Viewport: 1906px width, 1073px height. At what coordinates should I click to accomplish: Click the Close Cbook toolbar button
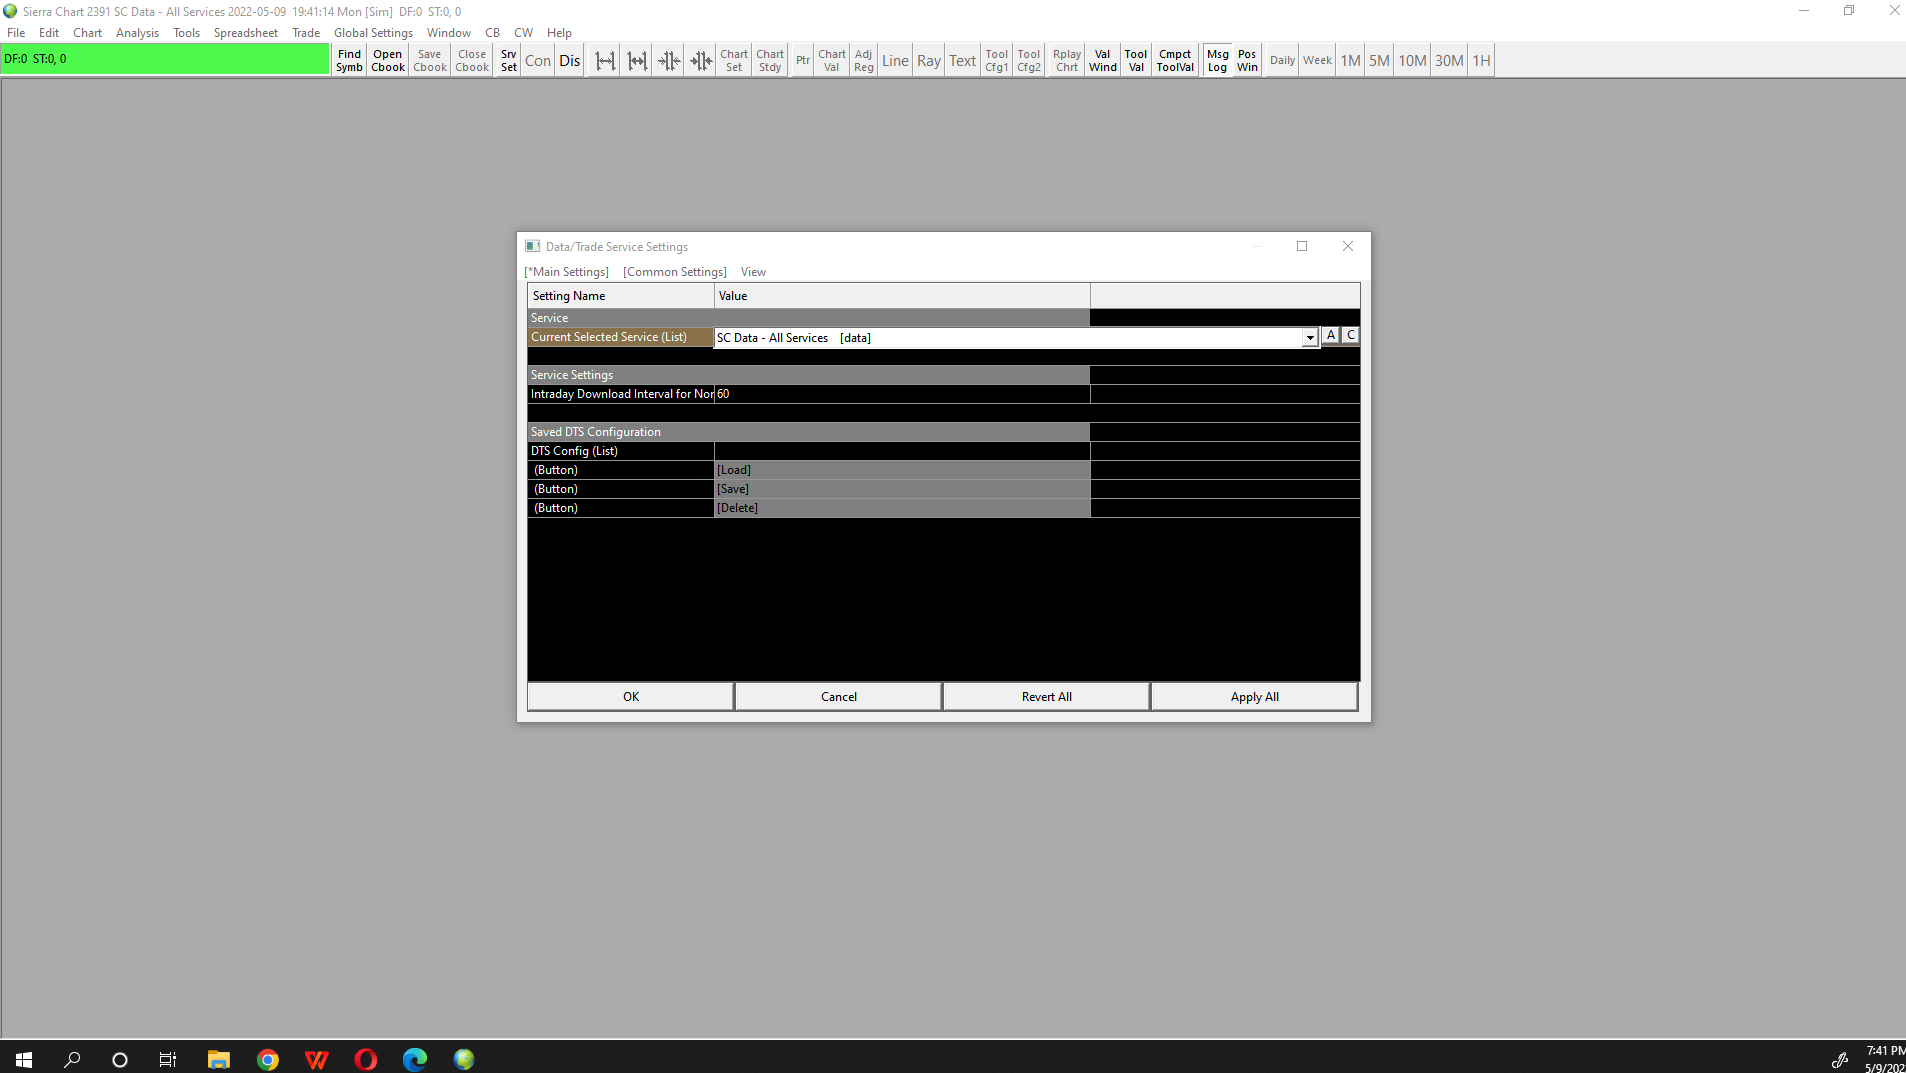472,61
